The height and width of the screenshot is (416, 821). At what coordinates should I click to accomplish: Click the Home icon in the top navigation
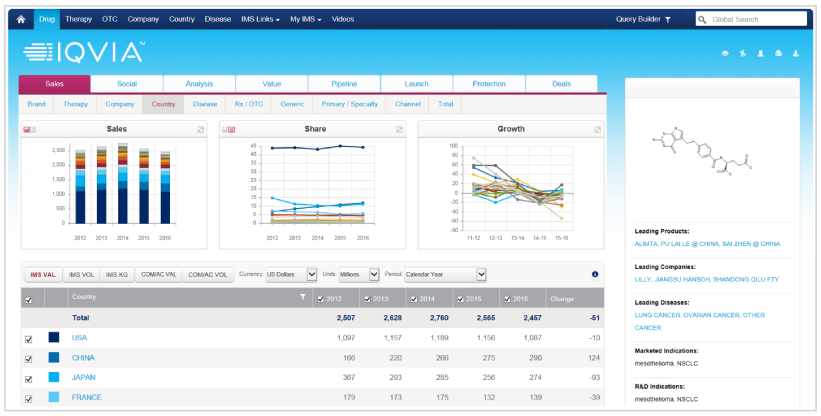[x=21, y=19]
